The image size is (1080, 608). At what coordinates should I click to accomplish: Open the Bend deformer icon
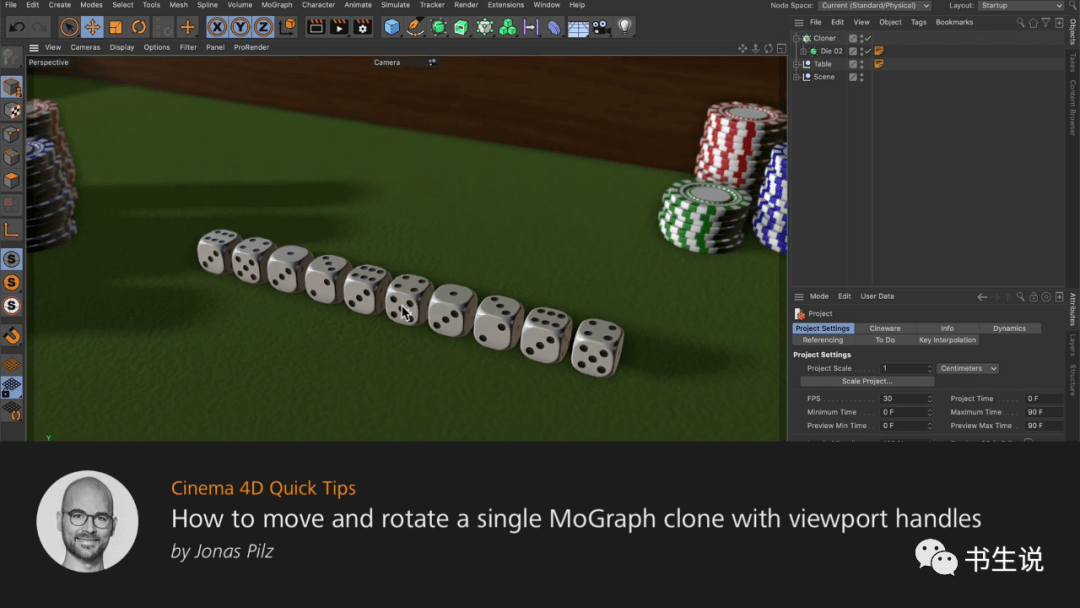[554, 27]
